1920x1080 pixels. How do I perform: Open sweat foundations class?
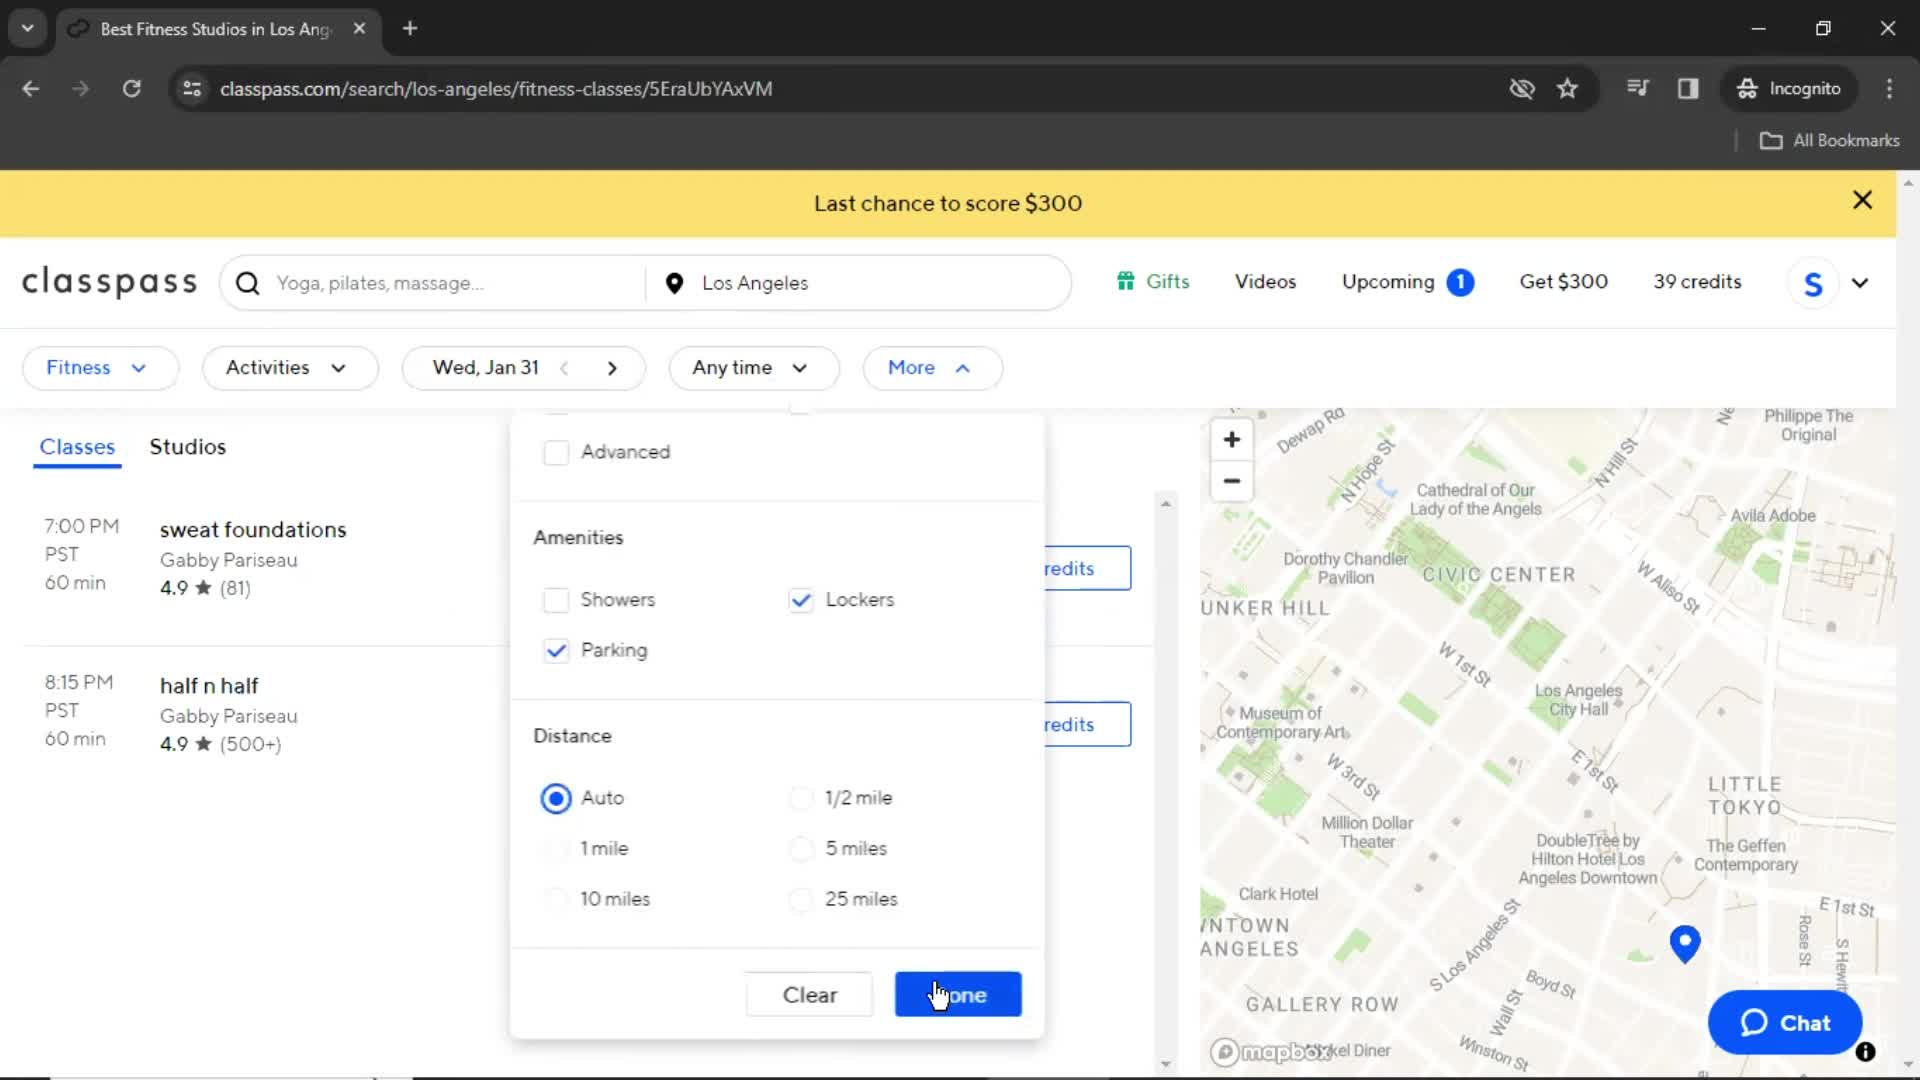click(253, 530)
